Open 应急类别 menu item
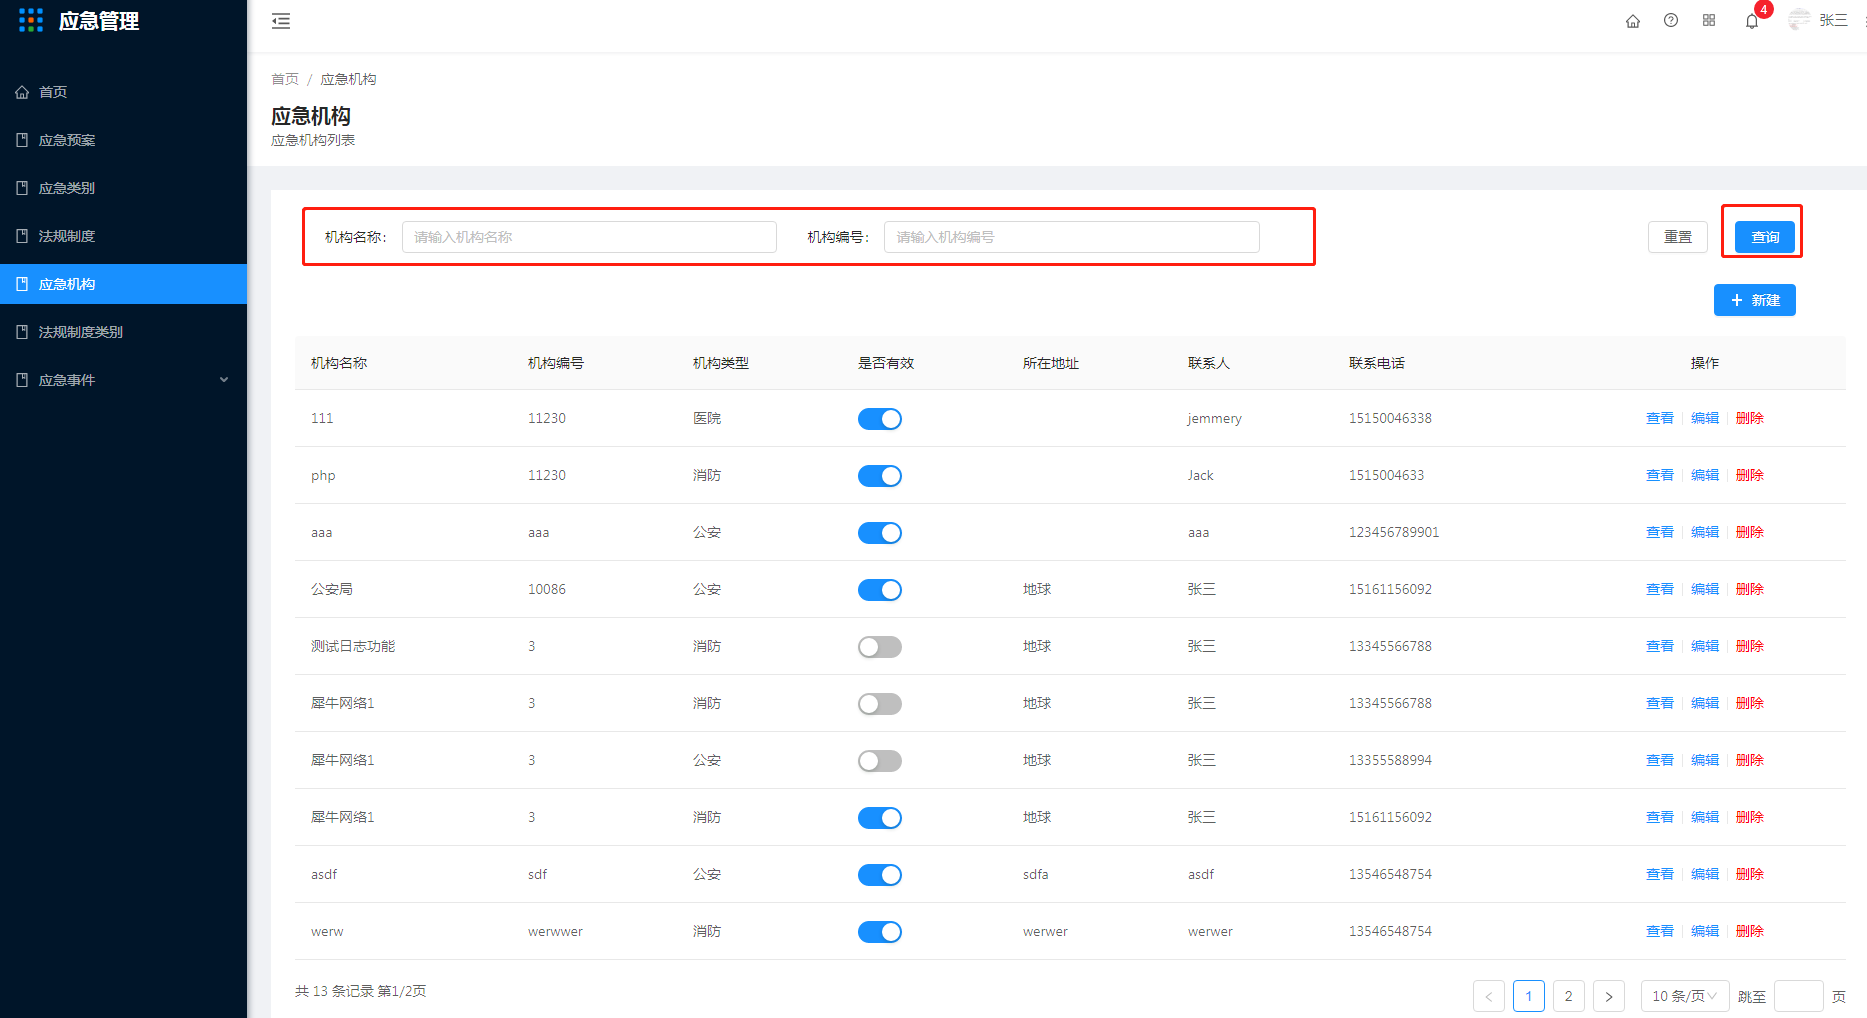 pyautogui.click(x=123, y=188)
